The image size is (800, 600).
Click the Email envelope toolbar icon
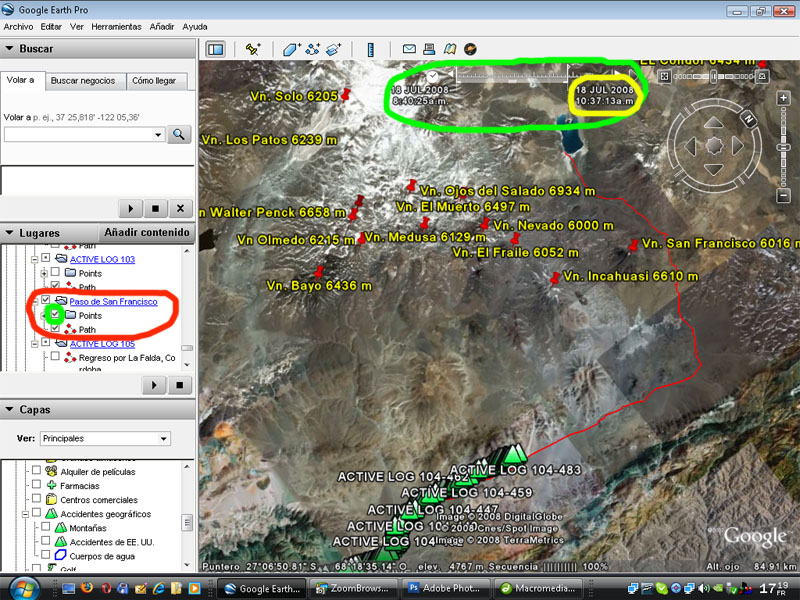point(409,48)
